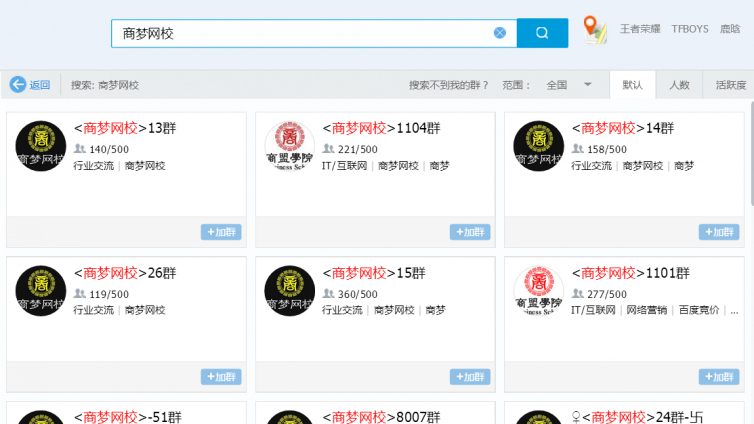Join the 14群 group
Image resolution: width=754 pixels, height=424 pixels.
click(x=719, y=232)
